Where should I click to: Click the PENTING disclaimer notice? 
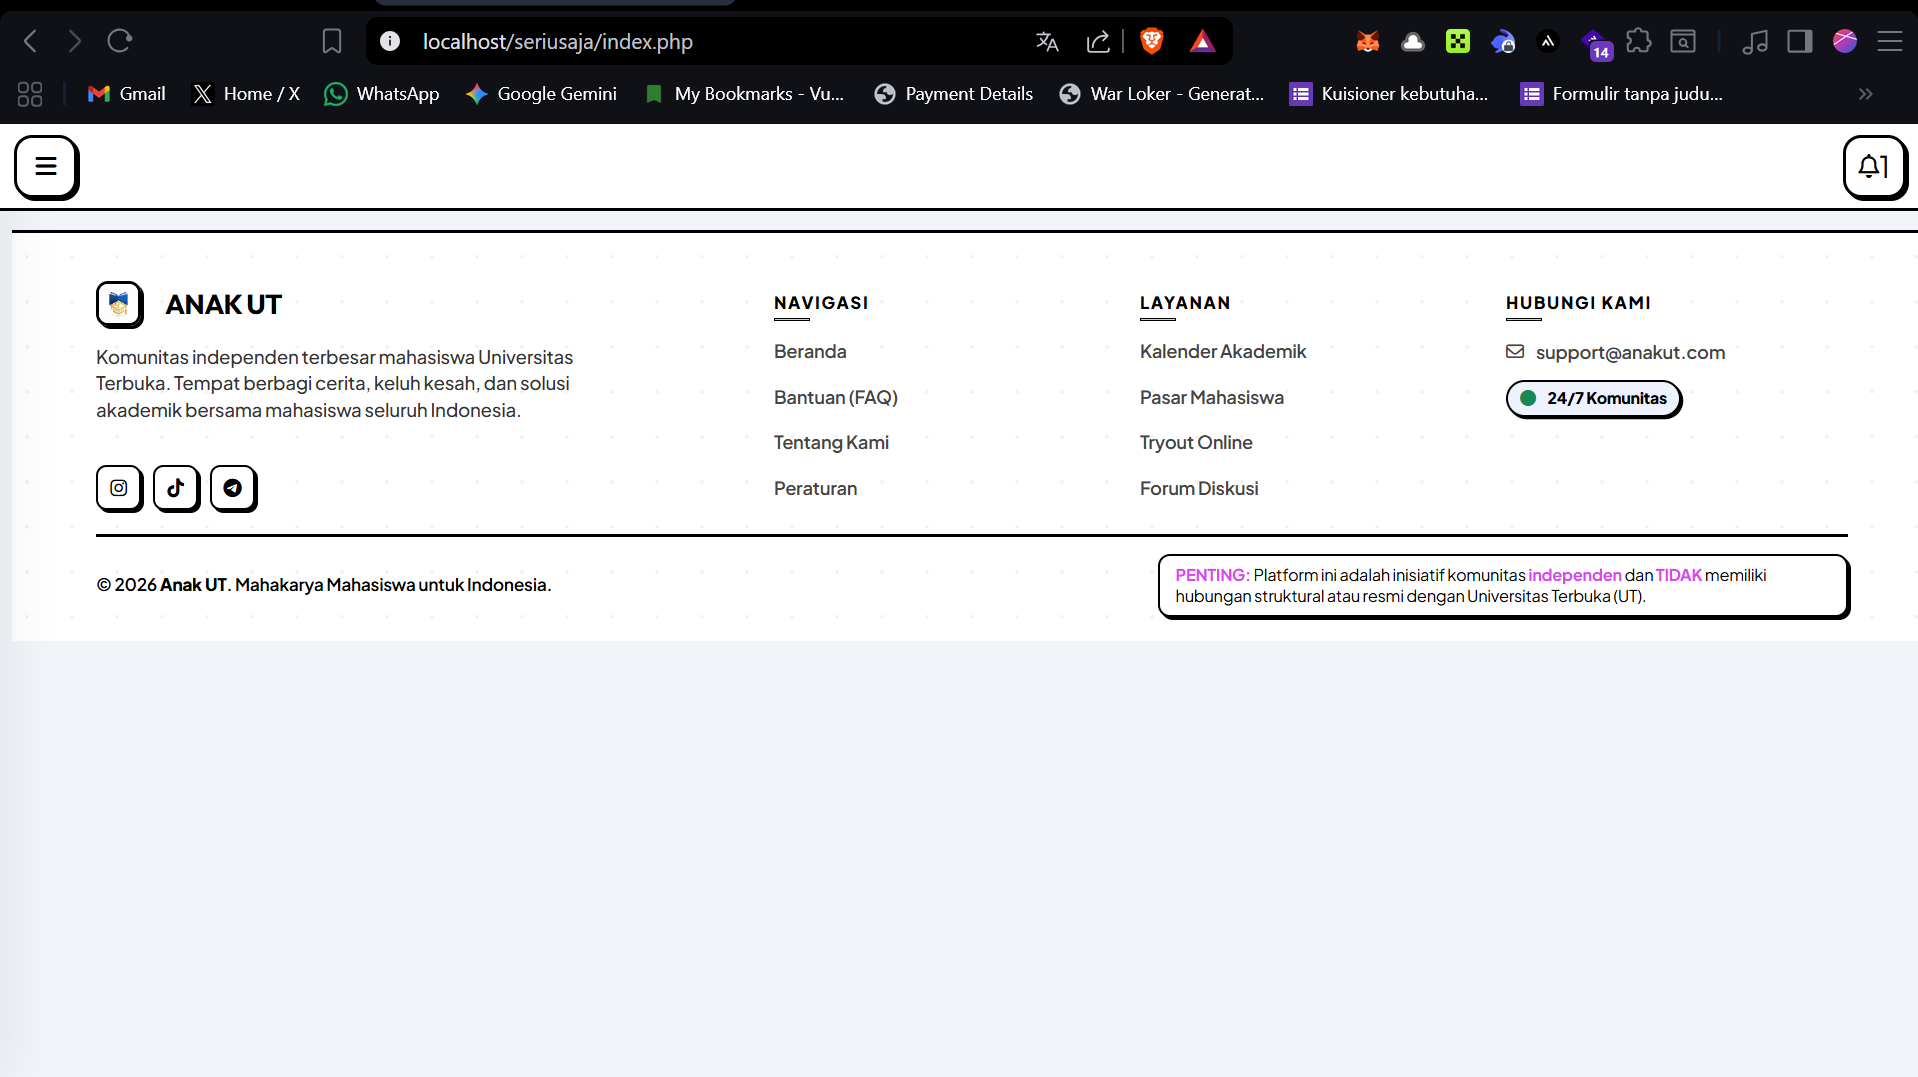point(1504,586)
